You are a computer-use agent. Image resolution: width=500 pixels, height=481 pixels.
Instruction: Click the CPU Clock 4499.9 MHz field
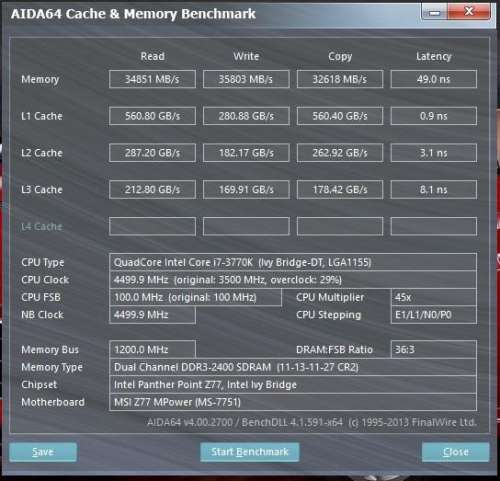[293, 280]
